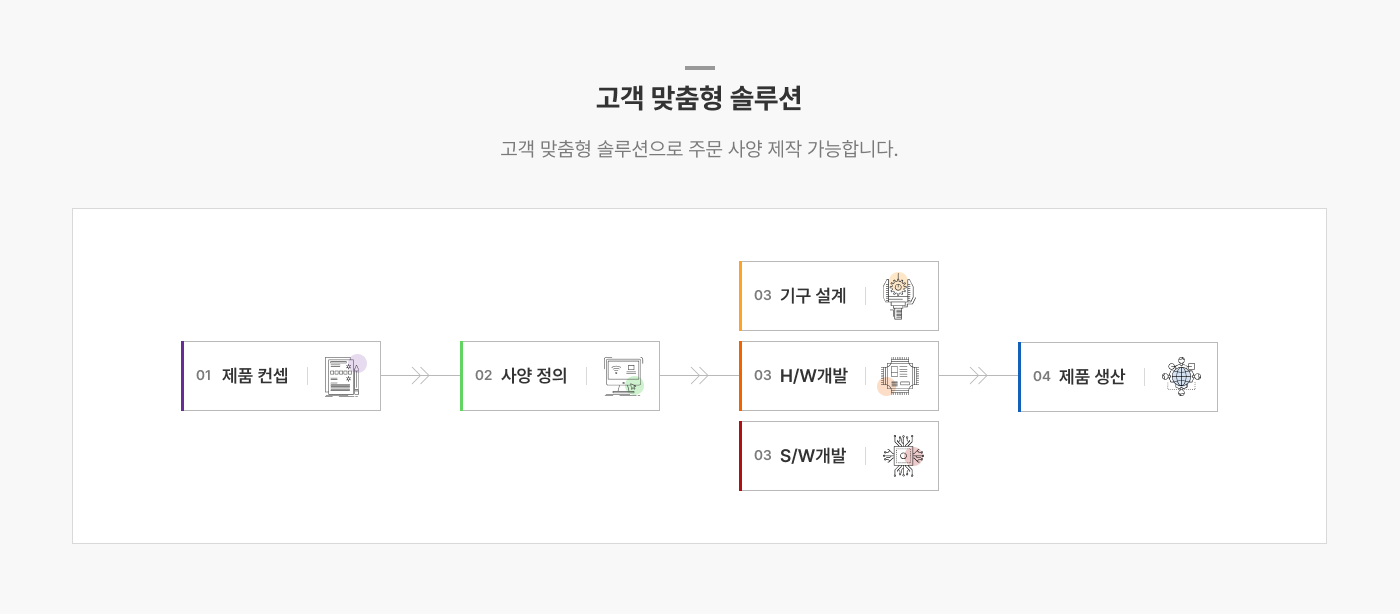Click the chip icon in H/W개발
Image resolution: width=1400 pixels, height=614 pixels.
(x=898, y=376)
